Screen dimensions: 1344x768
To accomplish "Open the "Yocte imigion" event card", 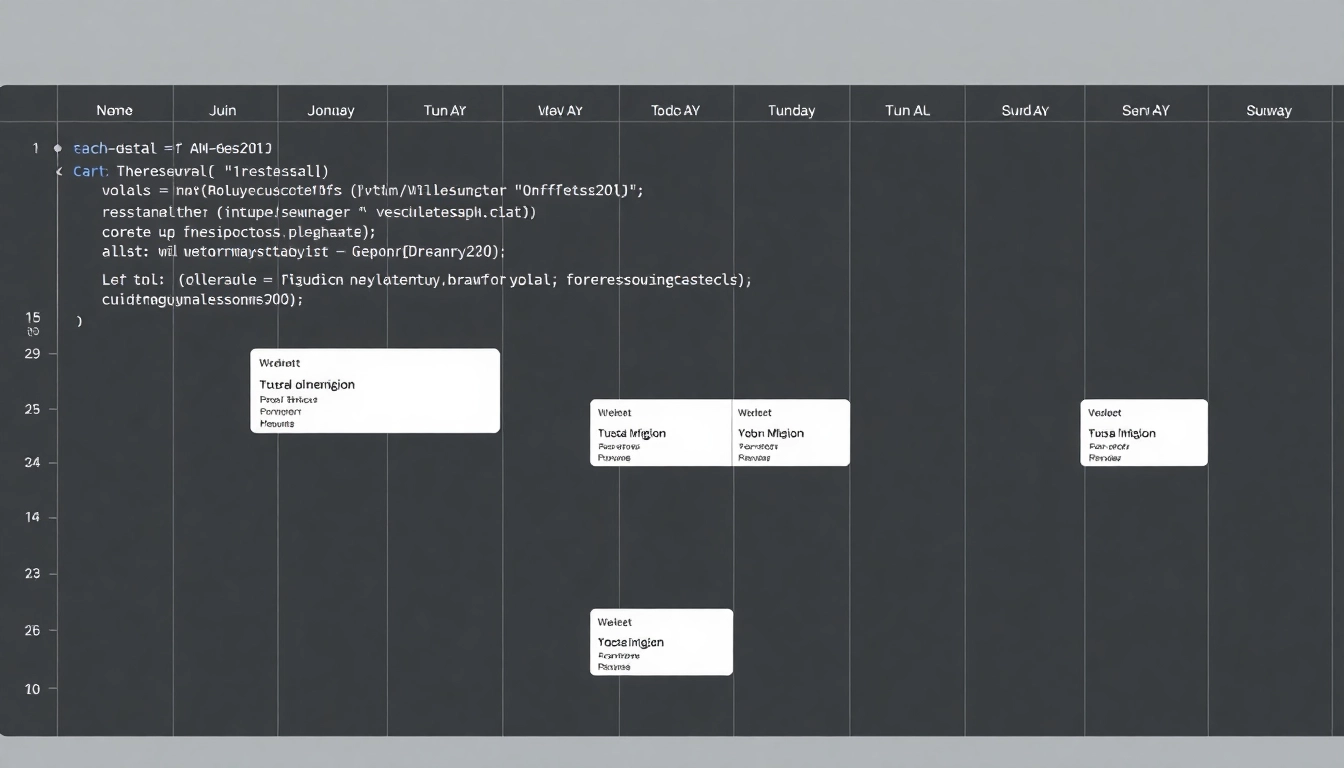I will click(661, 642).
